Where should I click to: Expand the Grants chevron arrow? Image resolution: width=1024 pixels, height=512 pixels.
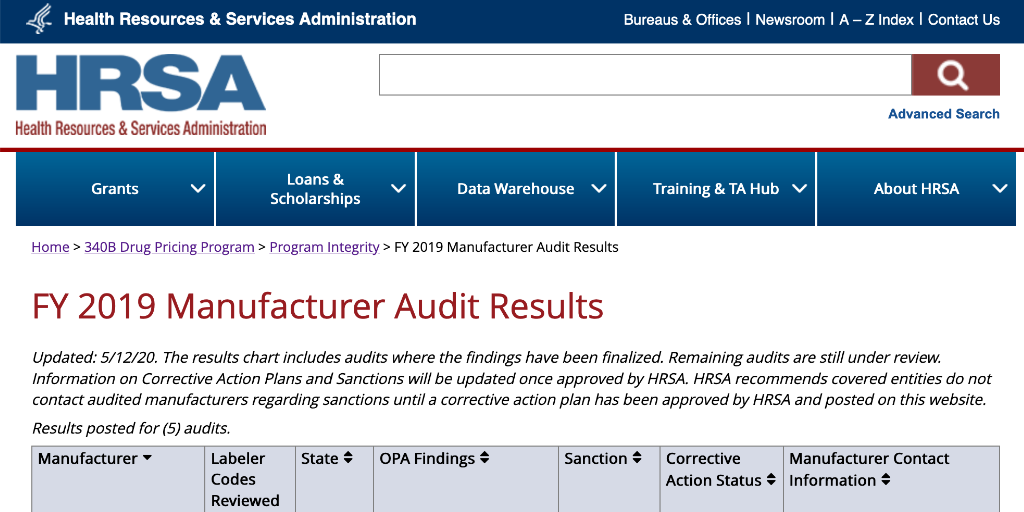[198, 189]
